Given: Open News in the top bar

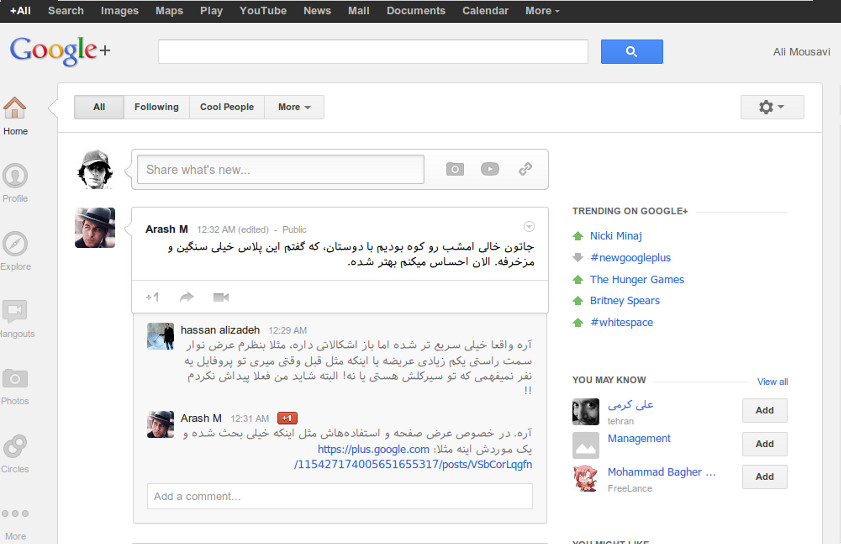Looking at the screenshot, I should (x=317, y=11).
